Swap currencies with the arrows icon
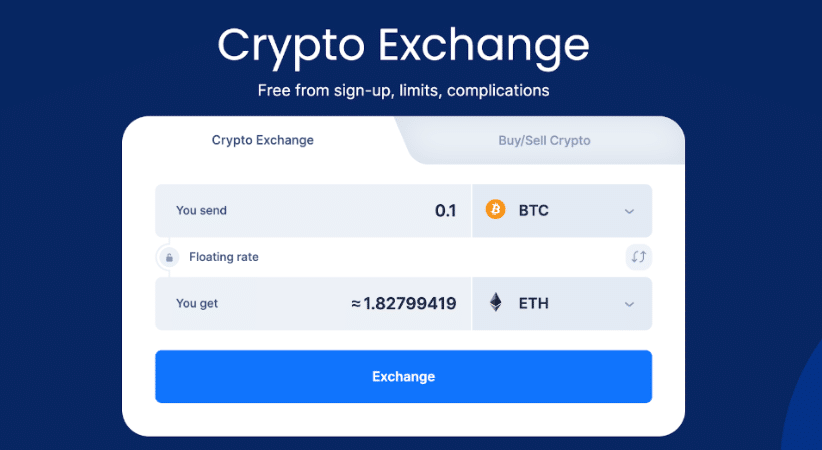822x450 pixels. (x=638, y=257)
